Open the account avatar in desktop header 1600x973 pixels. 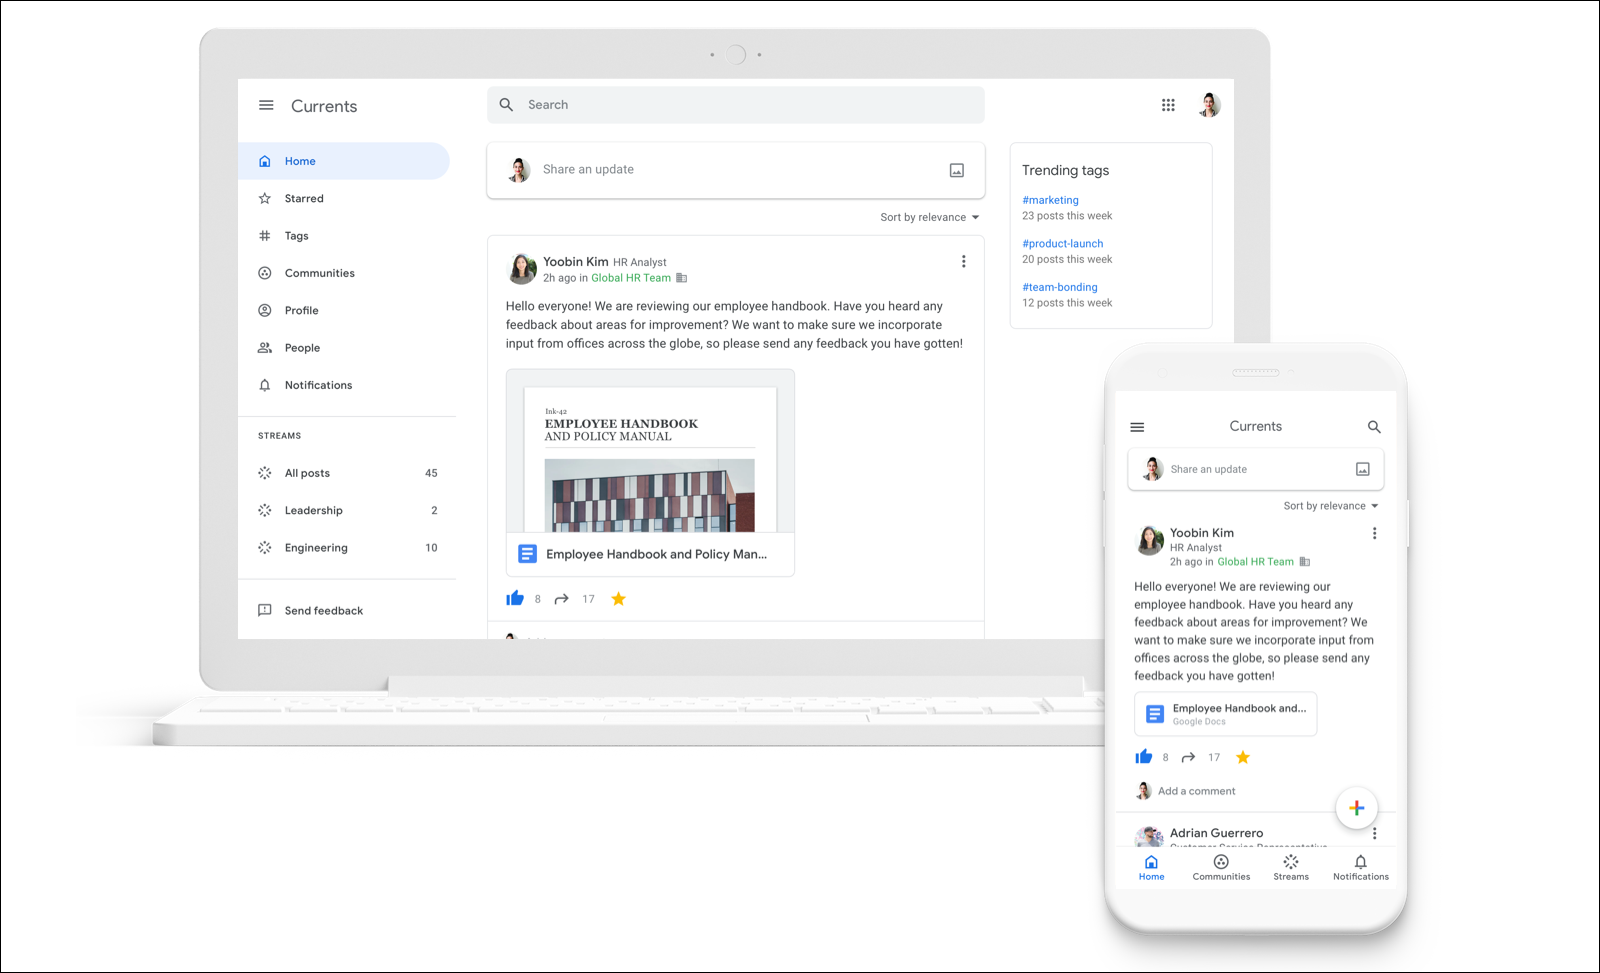pyautogui.click(x=1209, y=105)
